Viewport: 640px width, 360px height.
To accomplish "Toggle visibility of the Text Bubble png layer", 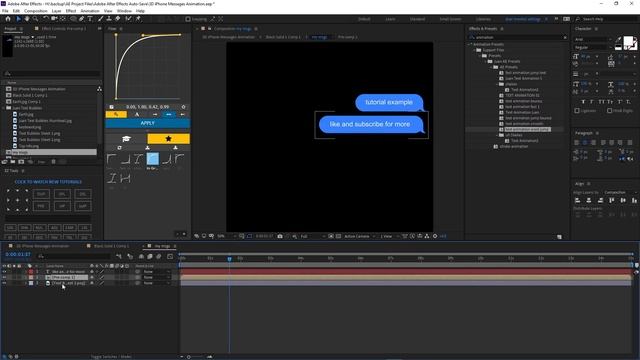I will pyautogui.click(x=4, y=283).
